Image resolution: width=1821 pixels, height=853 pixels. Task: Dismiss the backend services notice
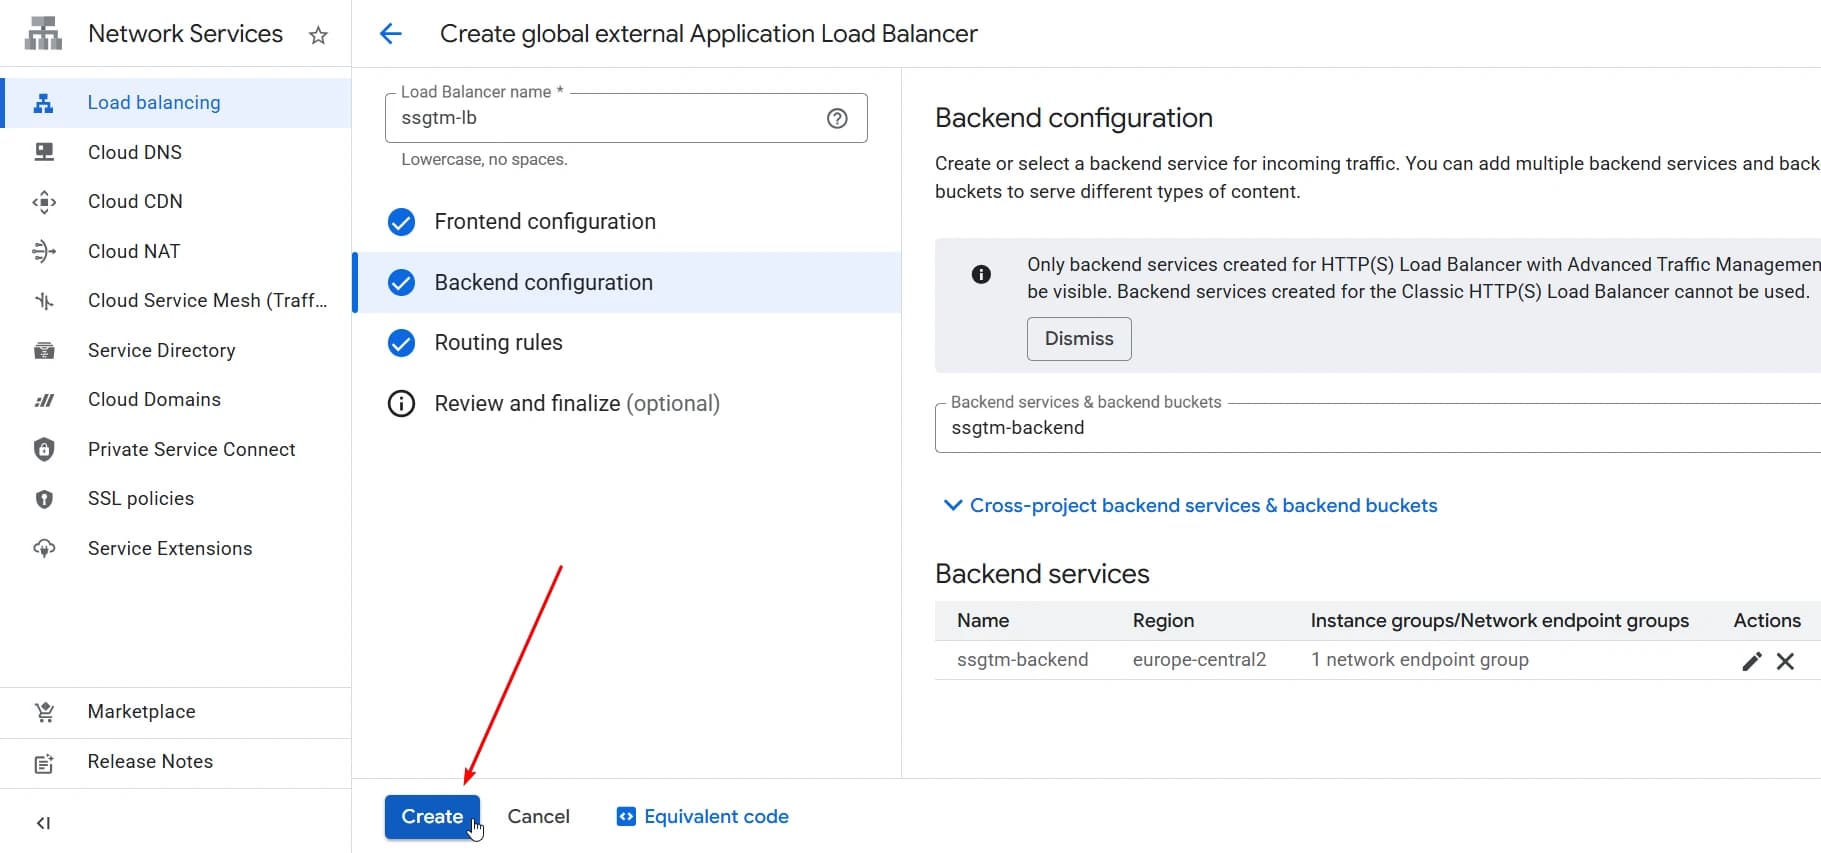1079,339
